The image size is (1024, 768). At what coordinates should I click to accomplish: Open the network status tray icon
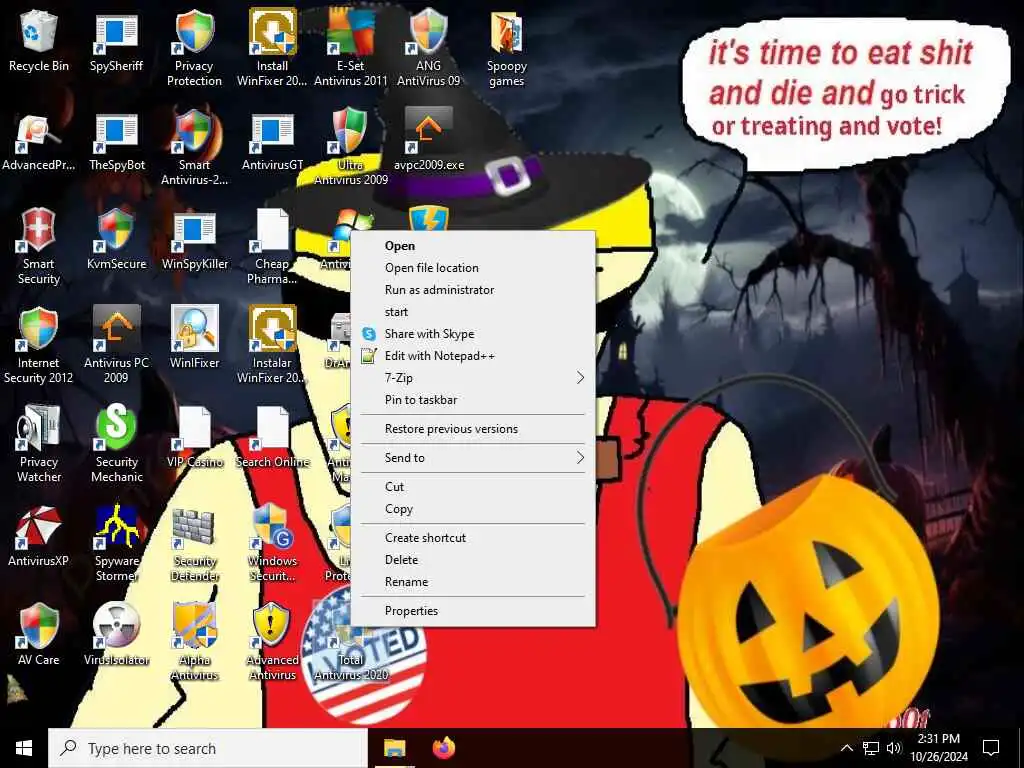coord(871,748)
